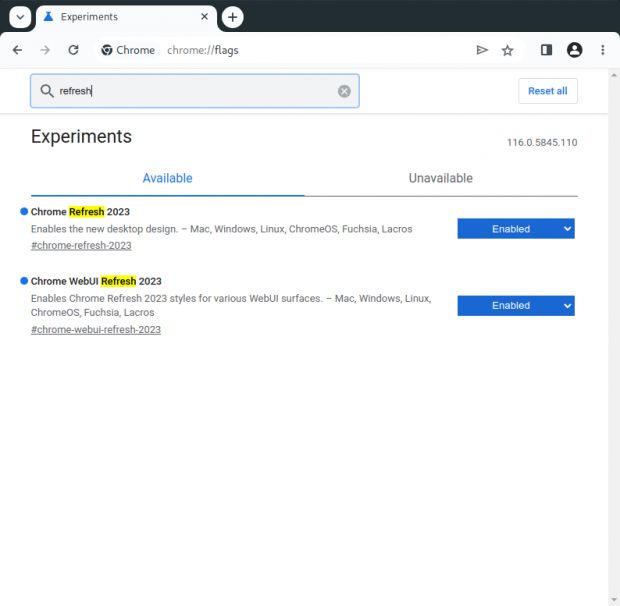Select the 'Chrome WebUI Refresh 2023' title
This screenshot has height=606, width=620.
click(96, 281)
